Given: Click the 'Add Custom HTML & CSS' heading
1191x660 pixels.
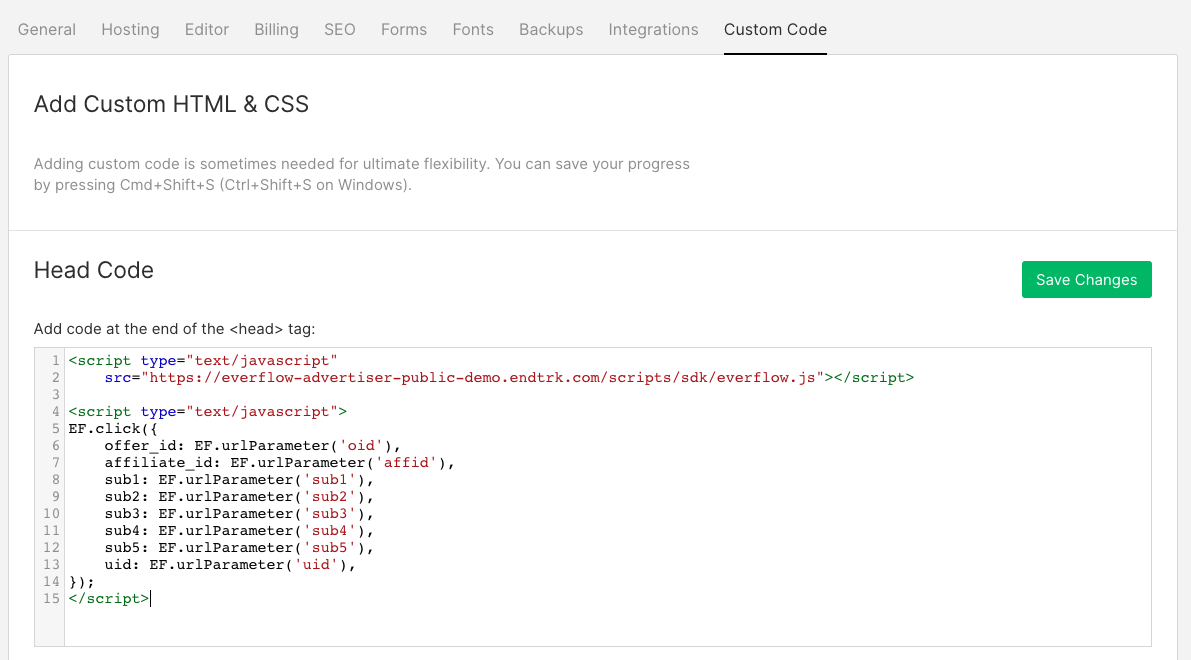Looking at the screenshot, I should (x=171, y=104).
